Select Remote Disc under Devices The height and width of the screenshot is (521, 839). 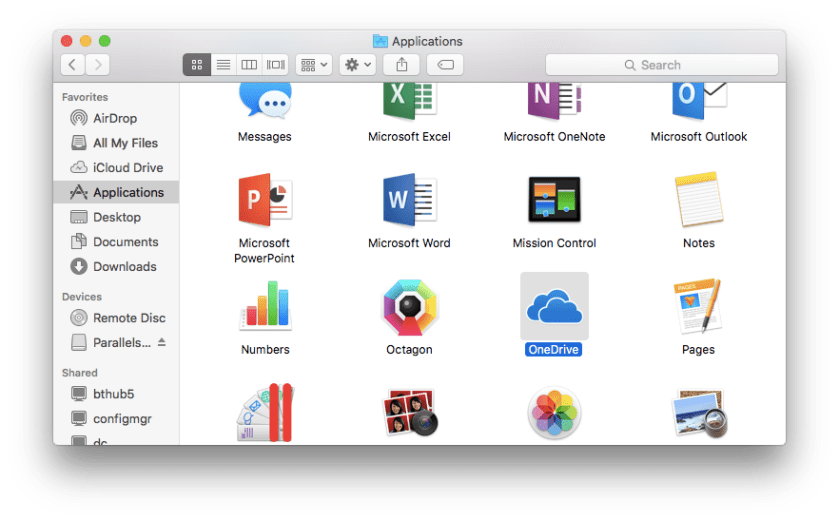[117, 318]
